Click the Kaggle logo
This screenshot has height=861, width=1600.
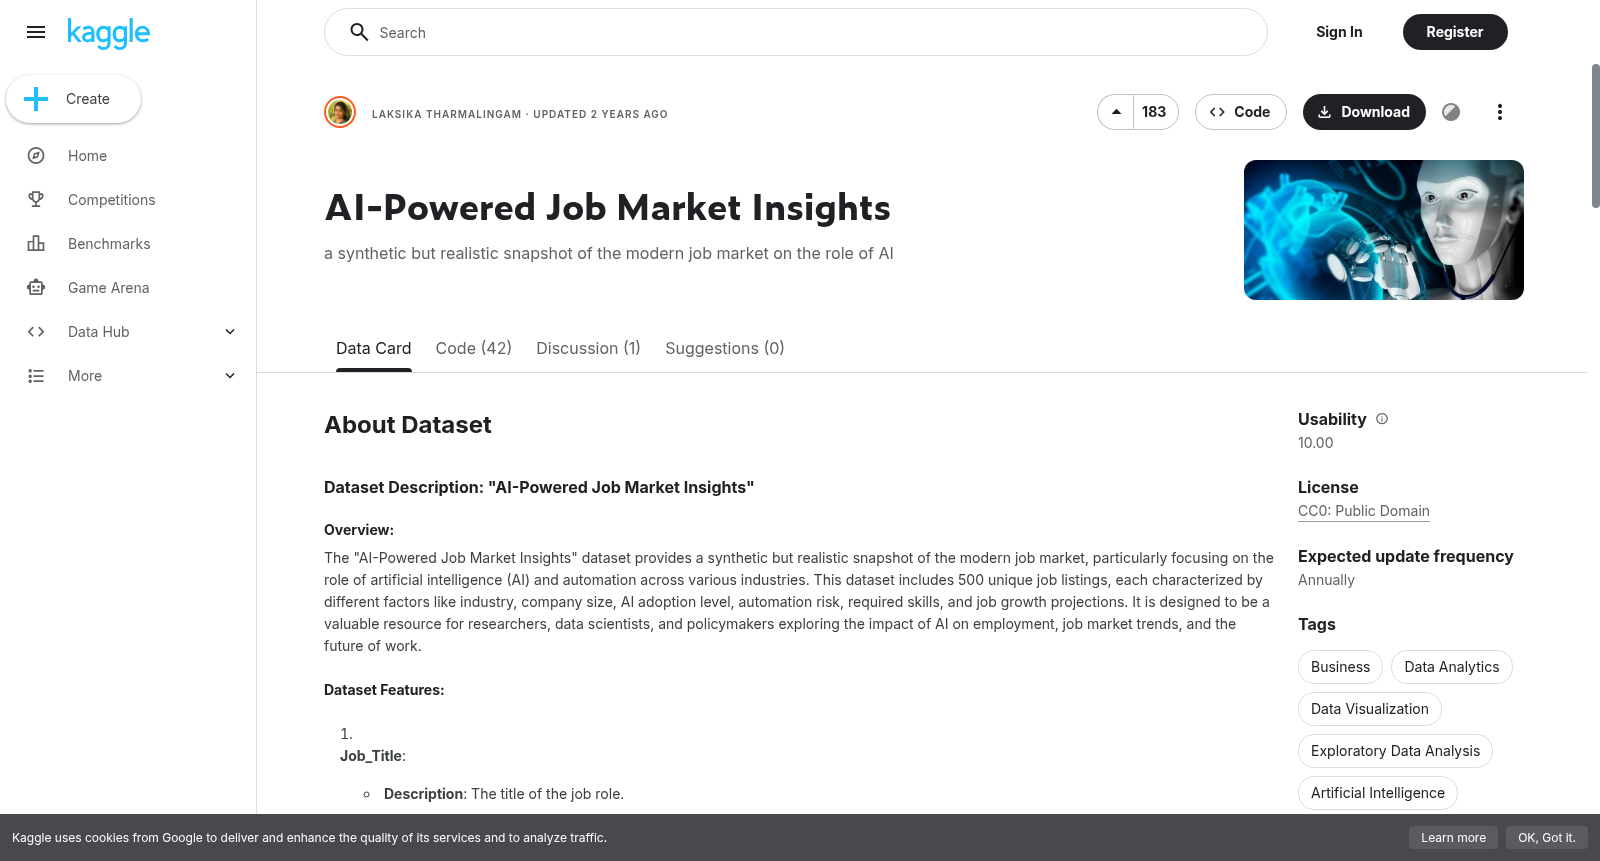tap(108, 33)
